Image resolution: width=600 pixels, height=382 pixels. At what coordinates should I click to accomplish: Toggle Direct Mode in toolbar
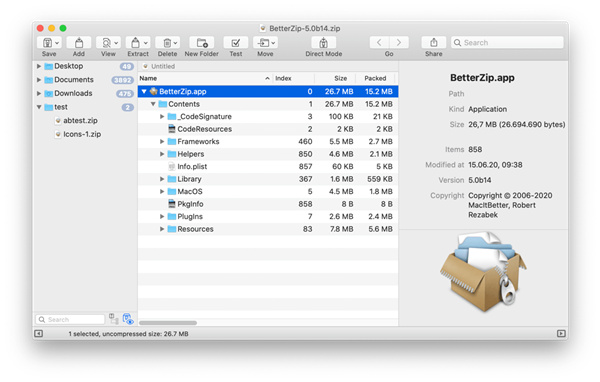(323, 42)
